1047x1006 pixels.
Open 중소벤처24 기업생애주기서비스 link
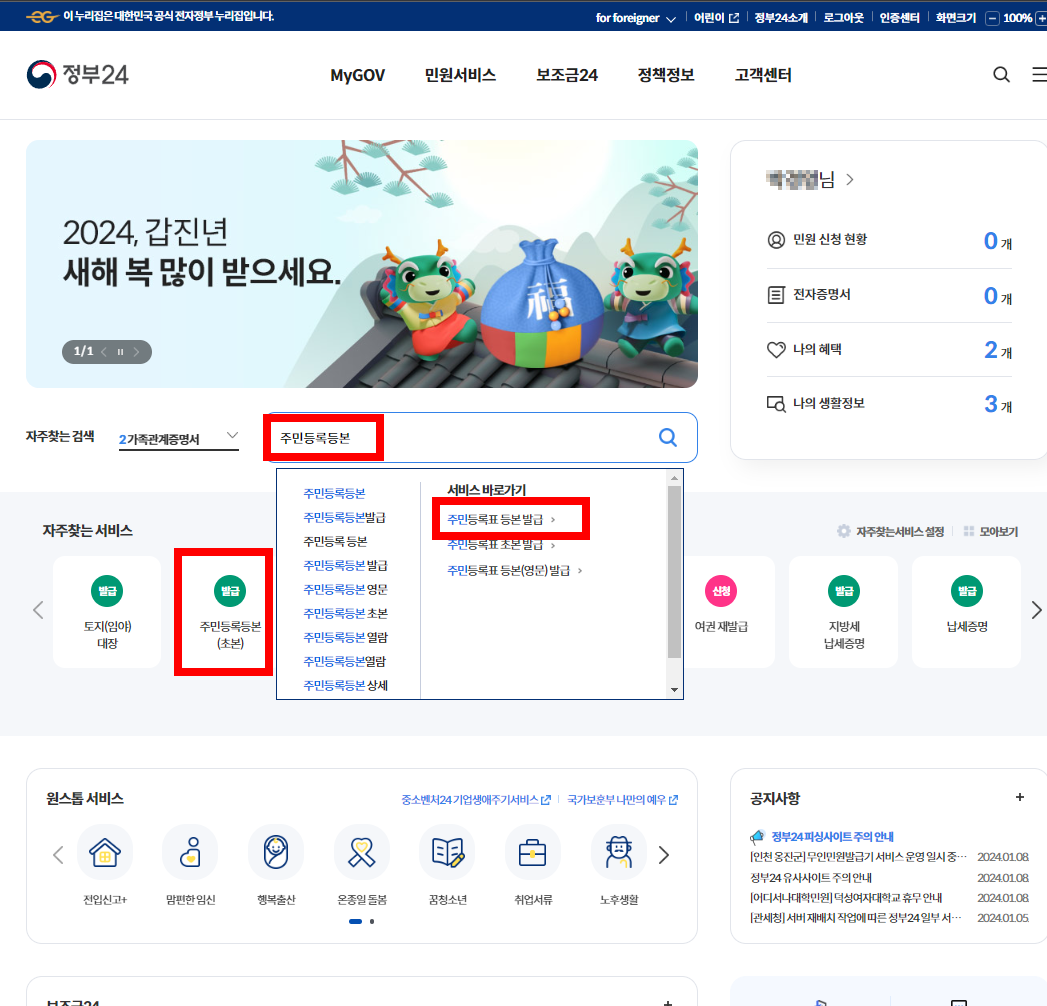tap(475, 800)
